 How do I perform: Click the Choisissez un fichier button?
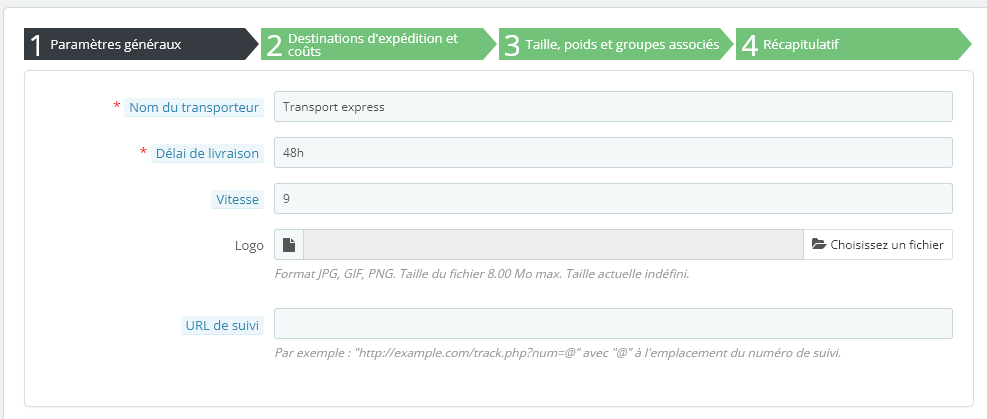coord(877,245)
